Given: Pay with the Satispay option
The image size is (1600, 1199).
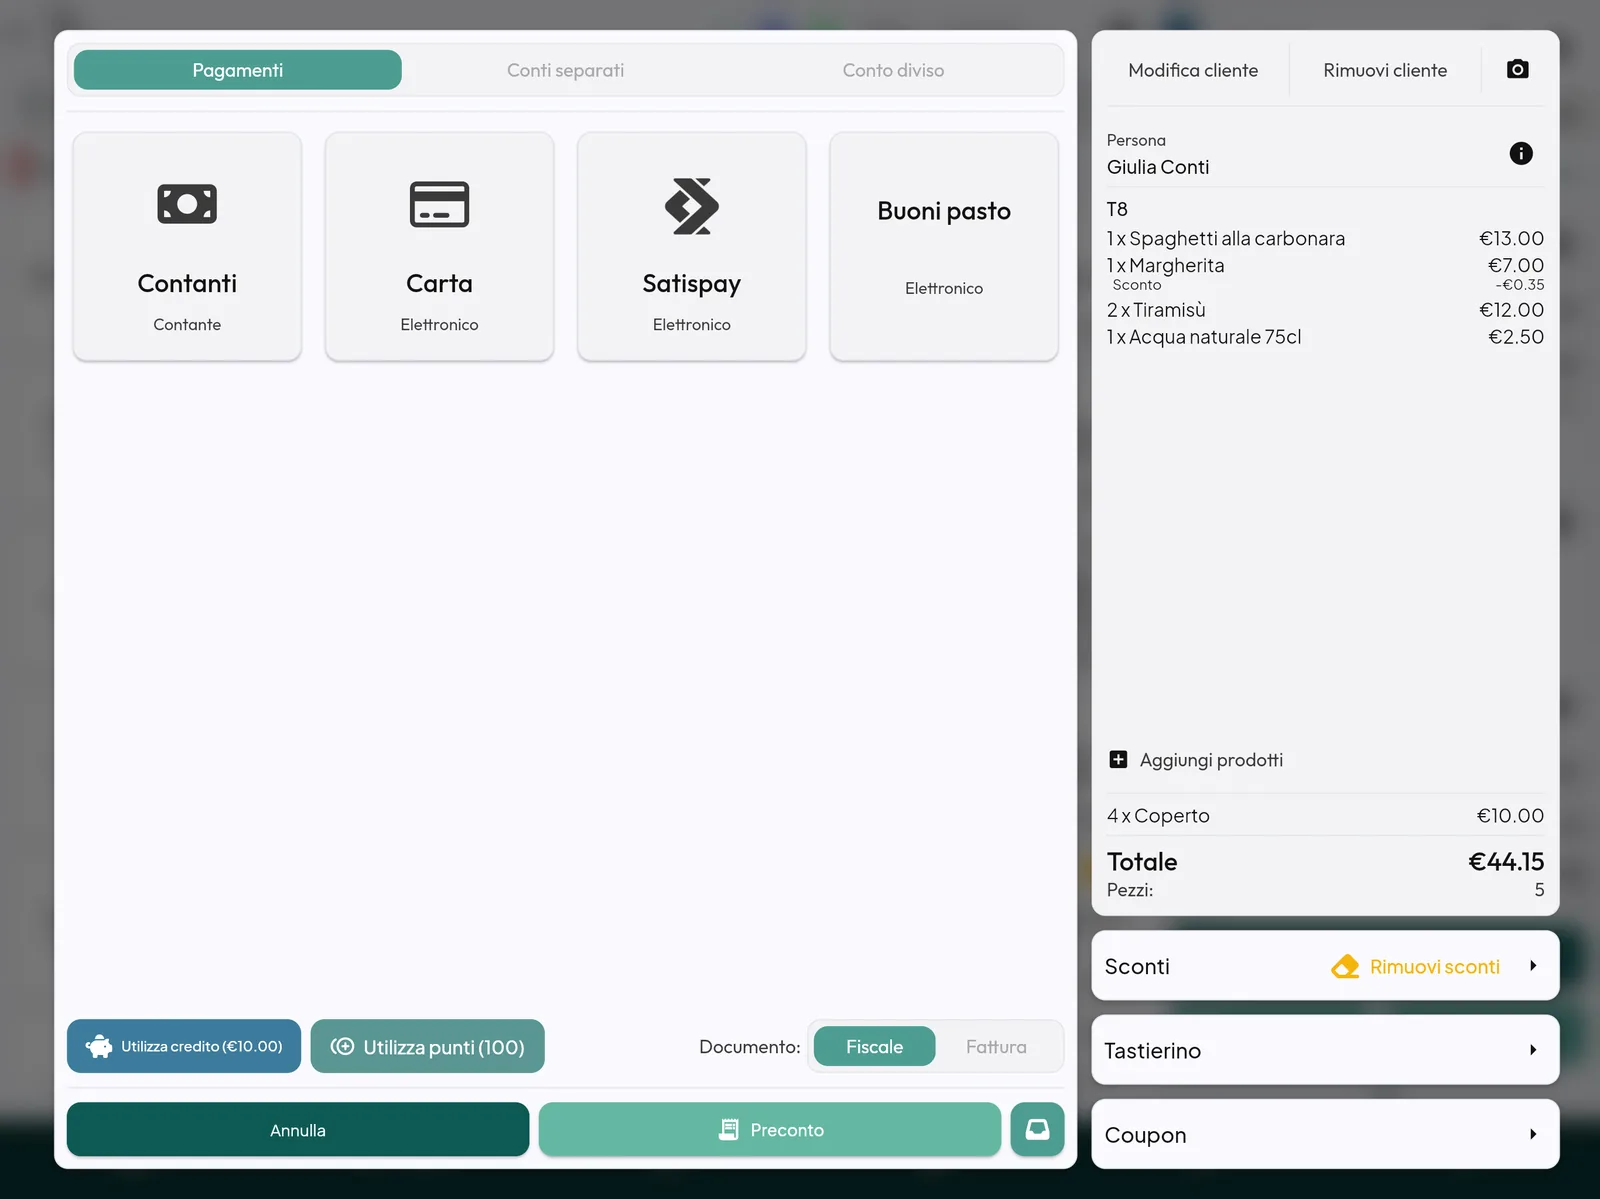Looking at the screenshot, I should click(x=691, y=246).
